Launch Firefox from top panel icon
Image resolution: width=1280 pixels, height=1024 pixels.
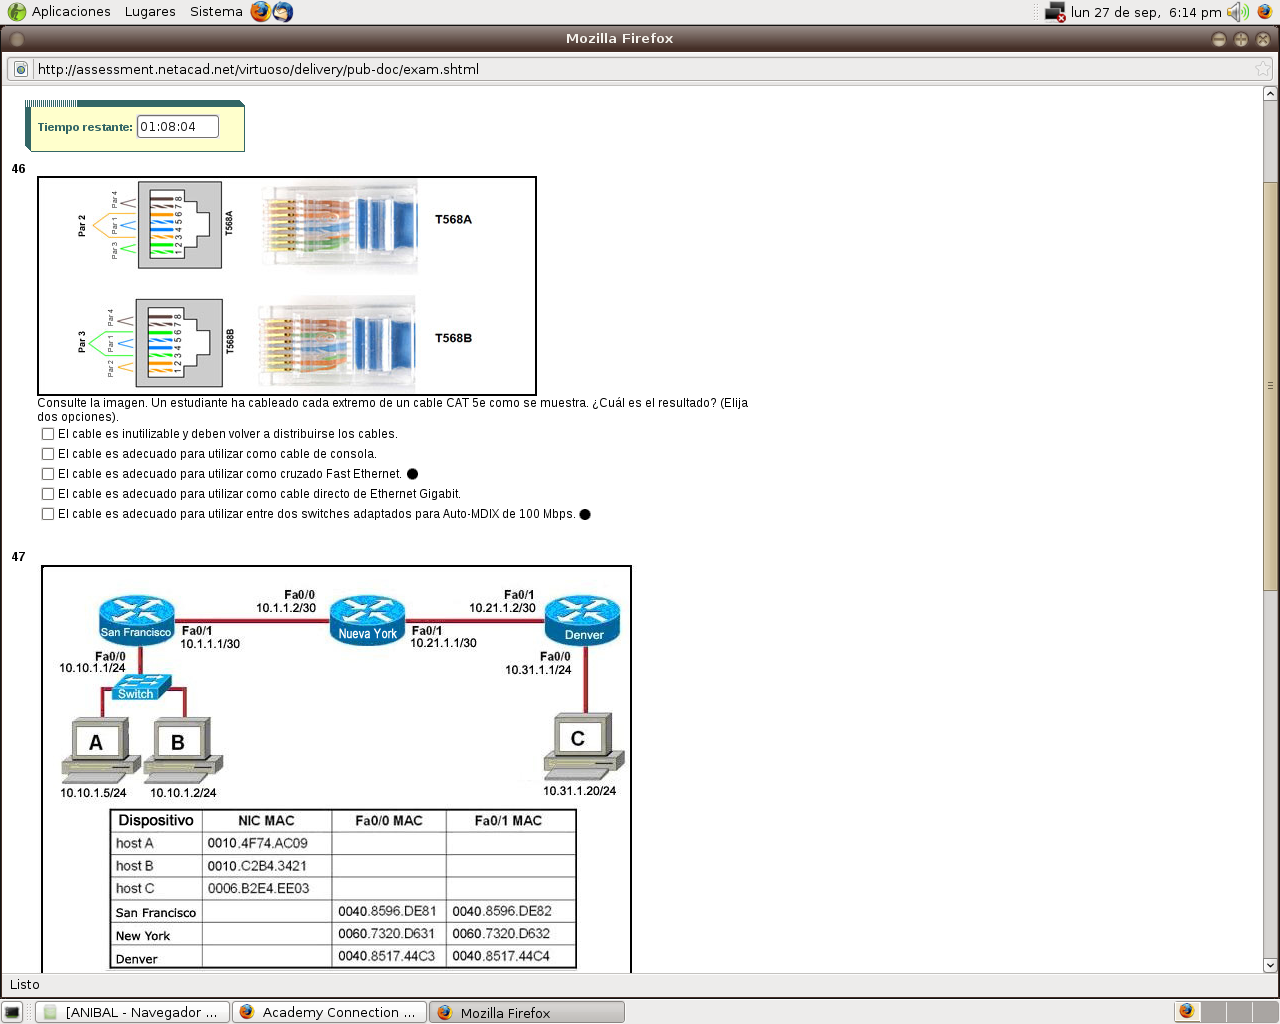click(x=260, y=12)
